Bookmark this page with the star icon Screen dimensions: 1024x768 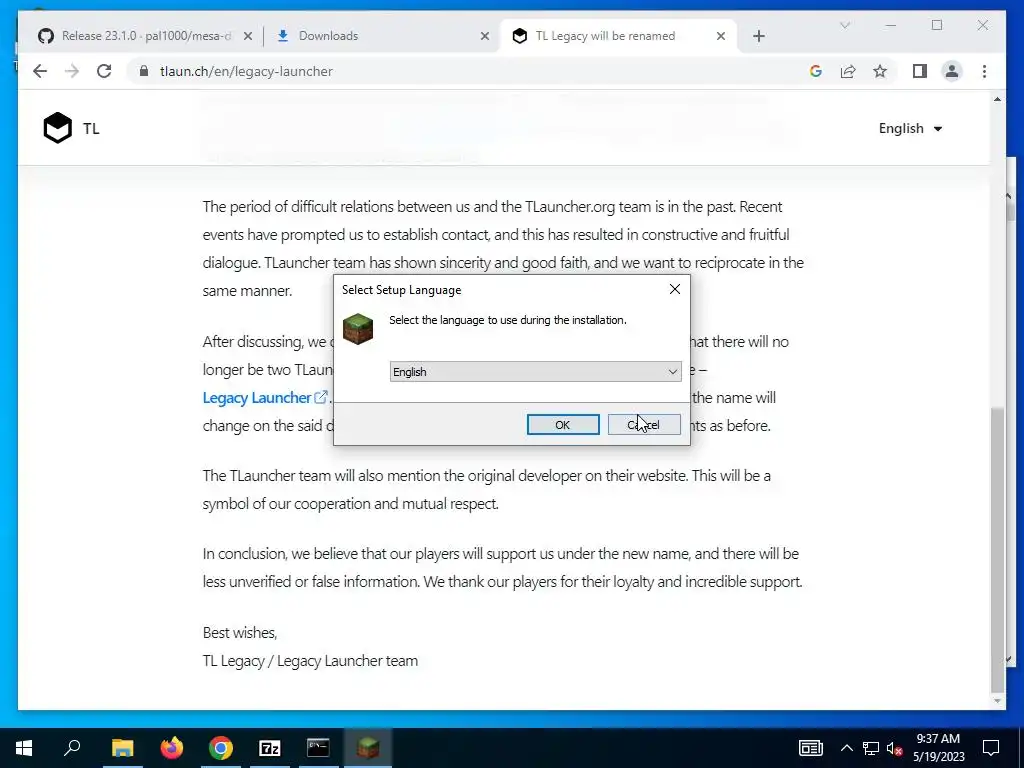[880, 71]
